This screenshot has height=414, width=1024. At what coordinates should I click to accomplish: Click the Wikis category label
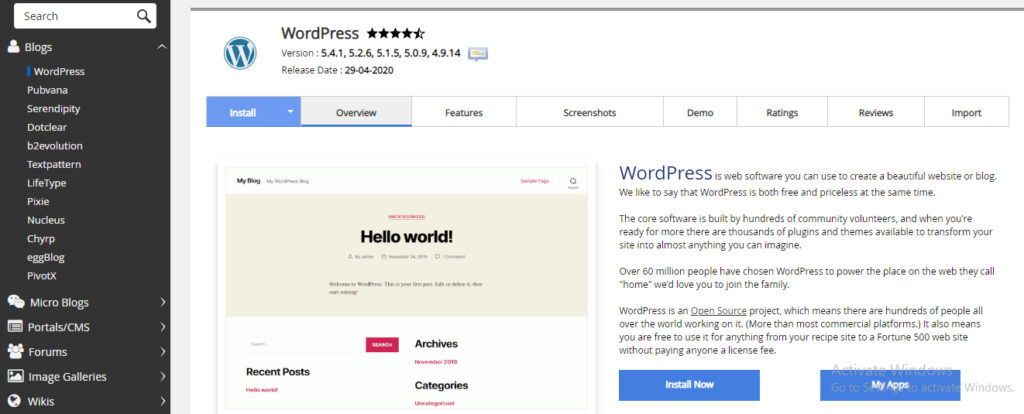(x=40, y=402)
